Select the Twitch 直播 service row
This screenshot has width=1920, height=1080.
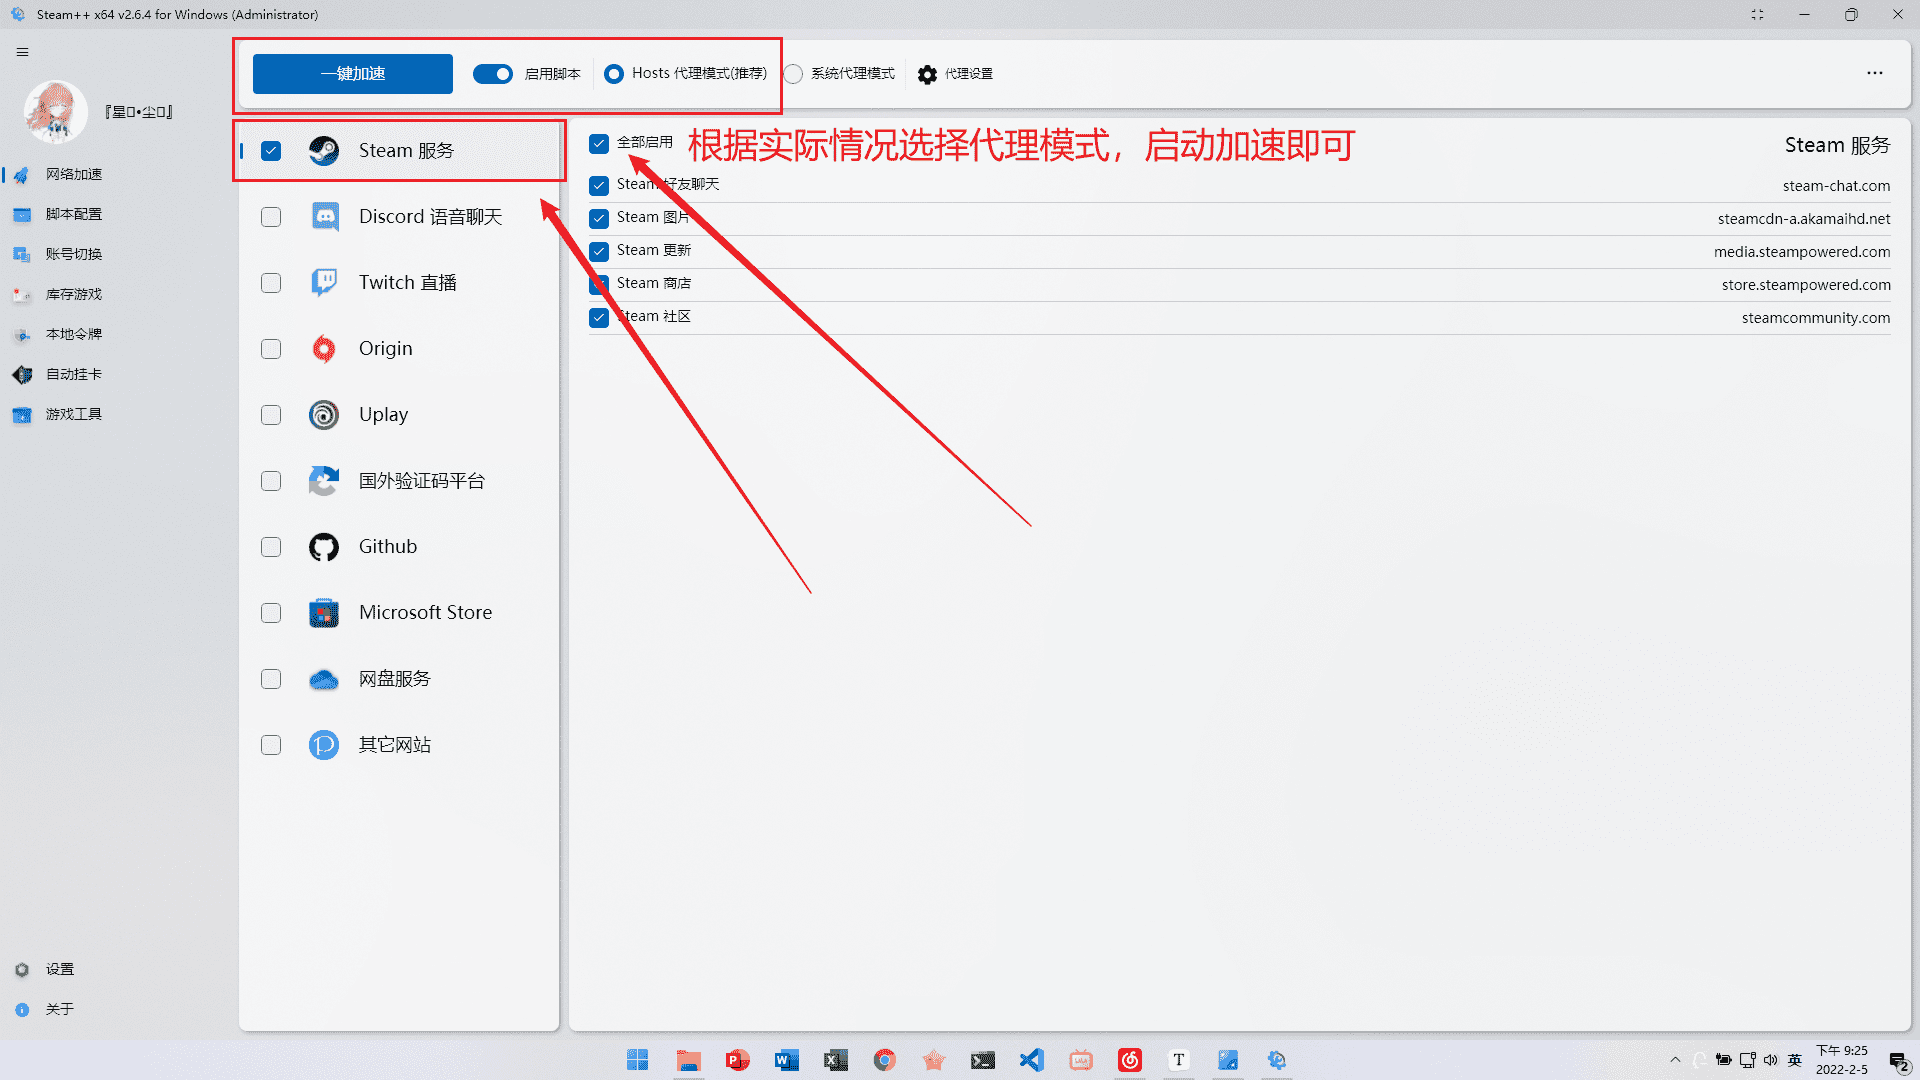[399, 283]
